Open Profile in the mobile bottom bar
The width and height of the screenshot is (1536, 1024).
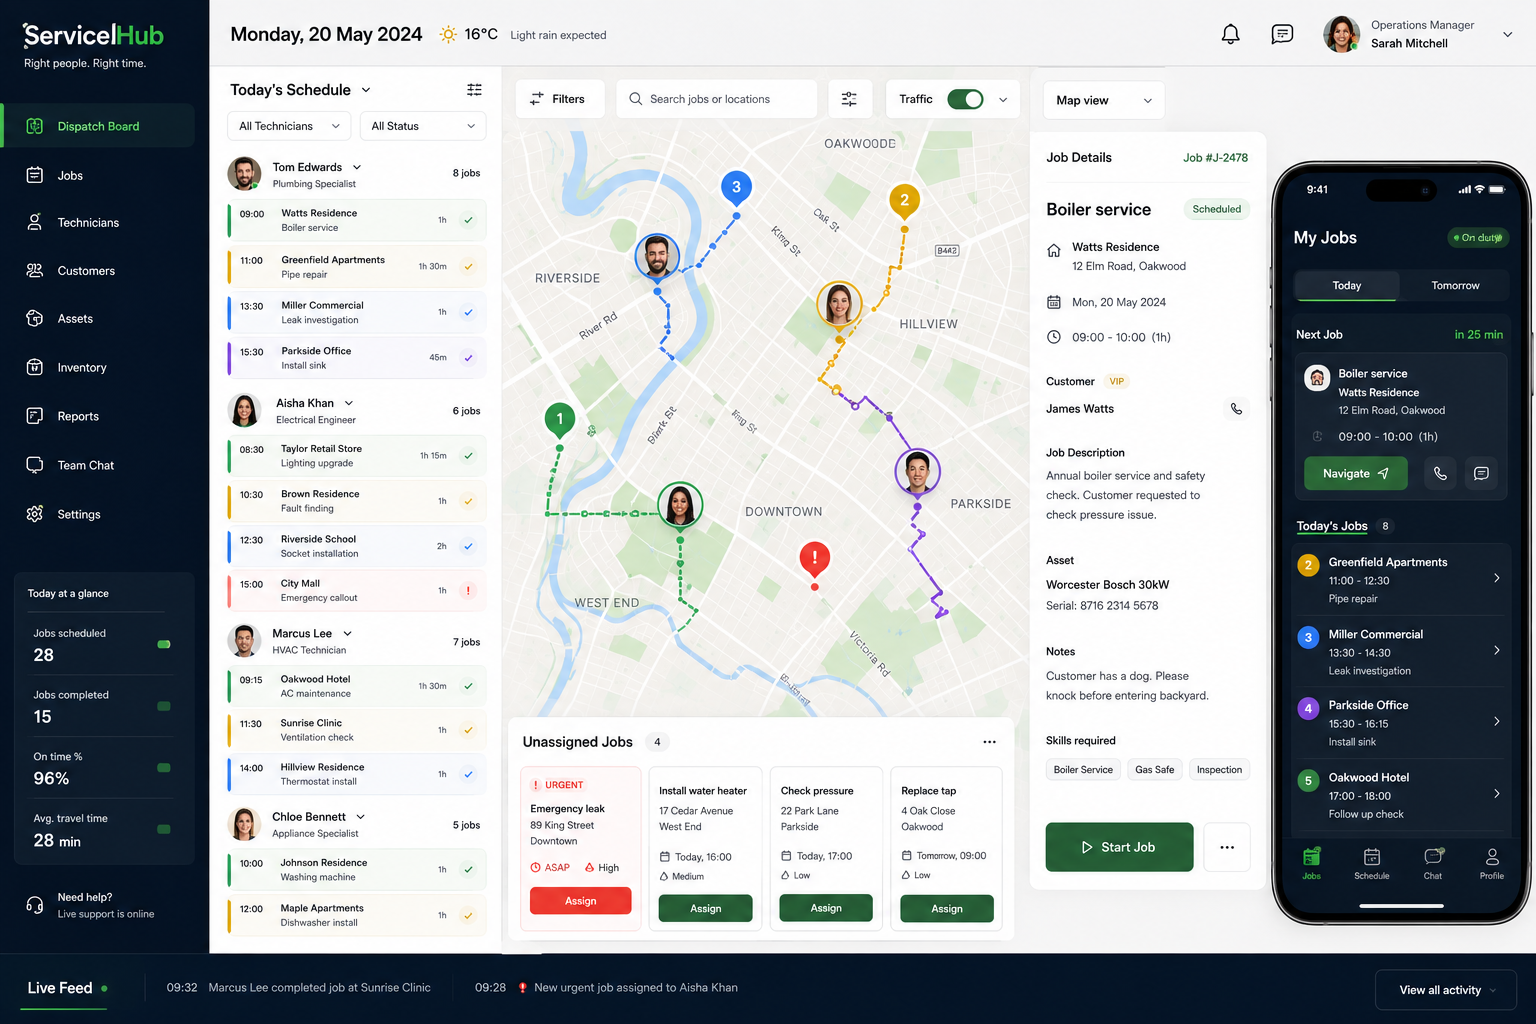pyautogui.click(x=1492, y=864)
